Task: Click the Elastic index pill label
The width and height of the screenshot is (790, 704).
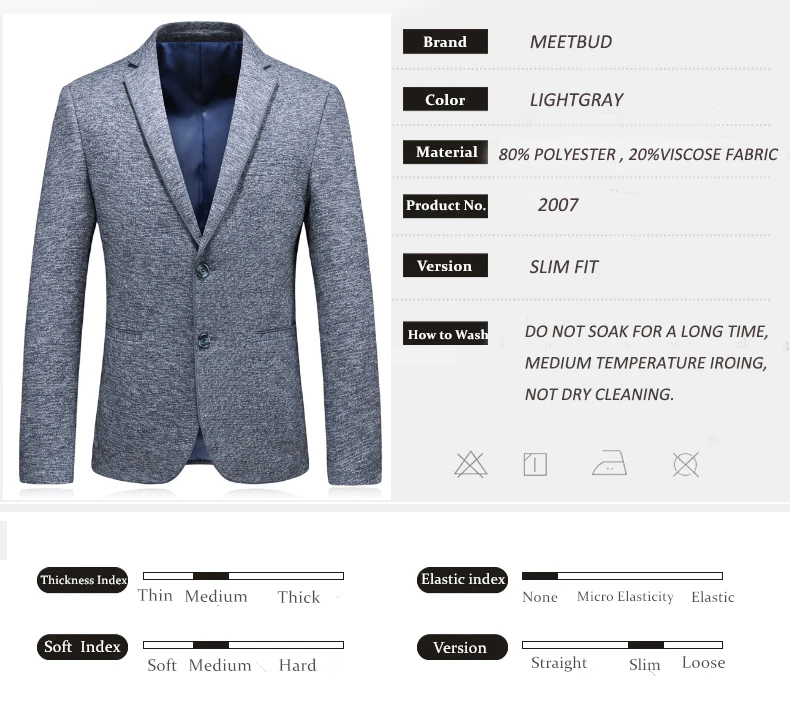Action: point(463,580)
